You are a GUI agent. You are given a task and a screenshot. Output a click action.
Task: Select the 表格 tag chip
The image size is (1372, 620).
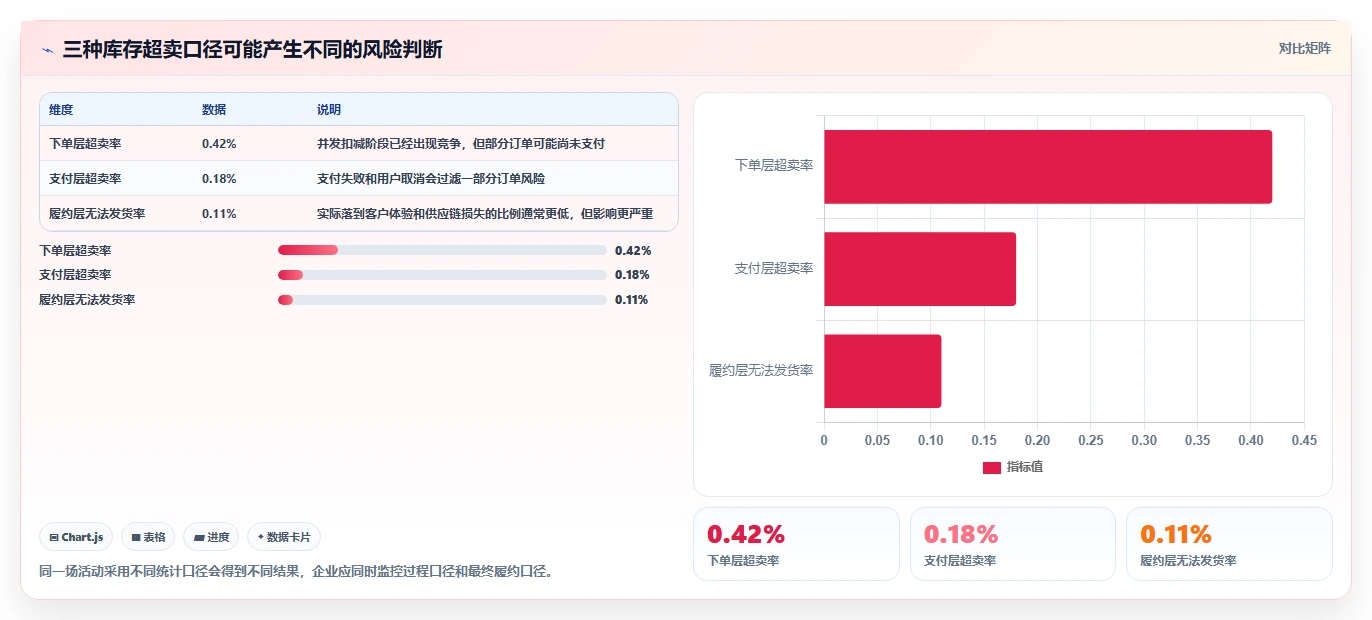pos(148,537)
